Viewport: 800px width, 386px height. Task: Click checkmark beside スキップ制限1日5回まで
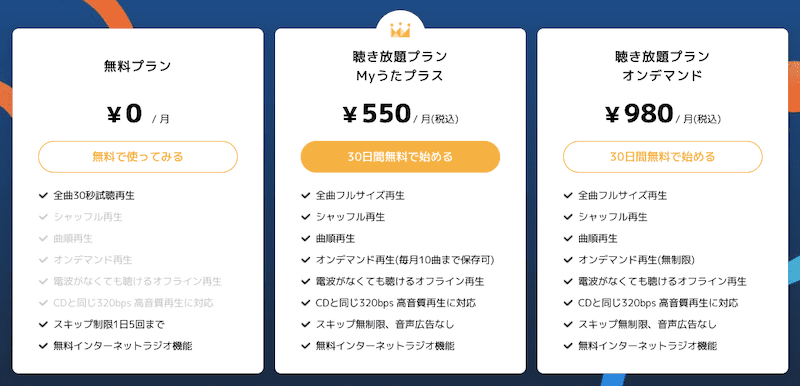point(43,324)
